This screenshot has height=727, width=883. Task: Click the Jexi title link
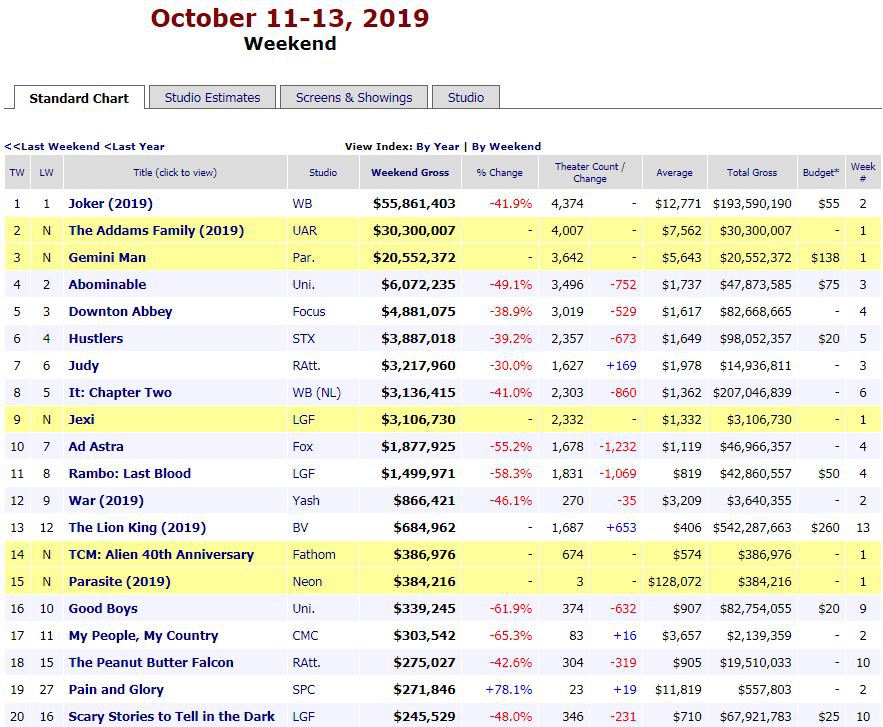click(82, 420)
